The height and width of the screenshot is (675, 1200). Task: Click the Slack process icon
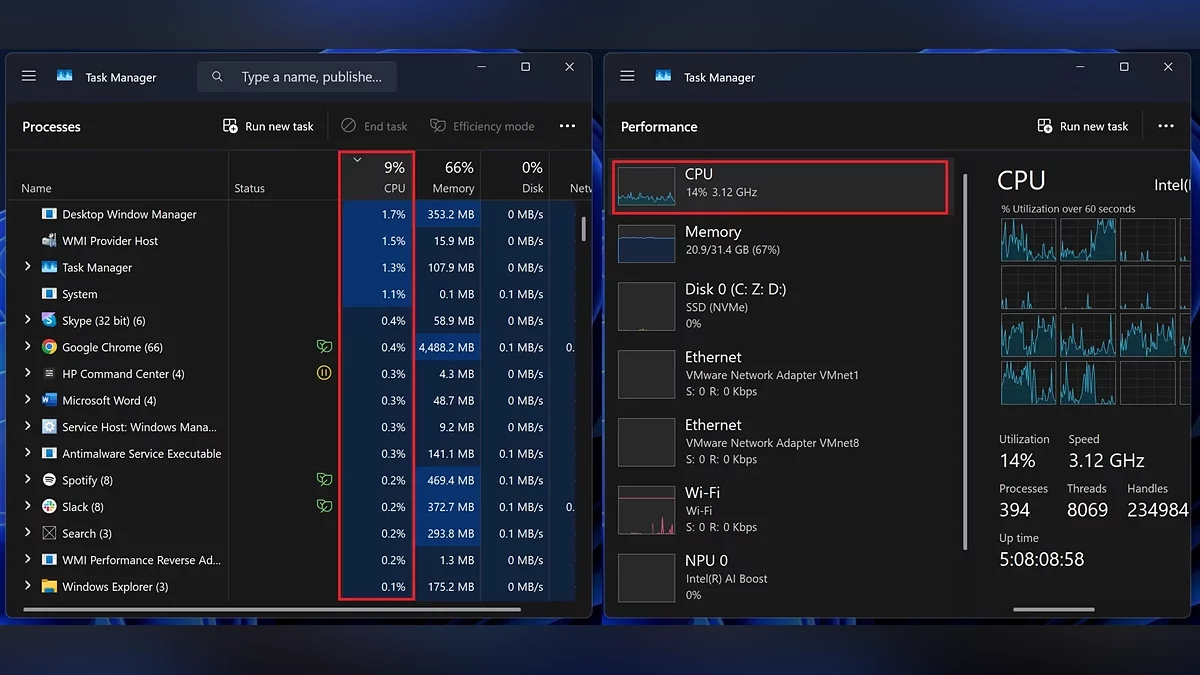(x=49, y=506)
